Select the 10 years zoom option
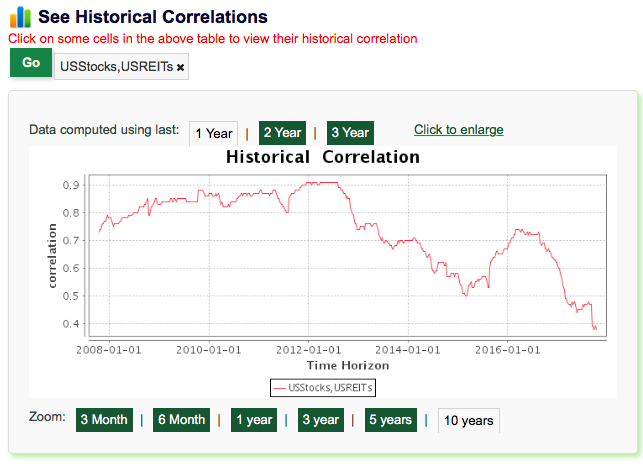The height and width of the screenshot is (467, 643). 469,420
